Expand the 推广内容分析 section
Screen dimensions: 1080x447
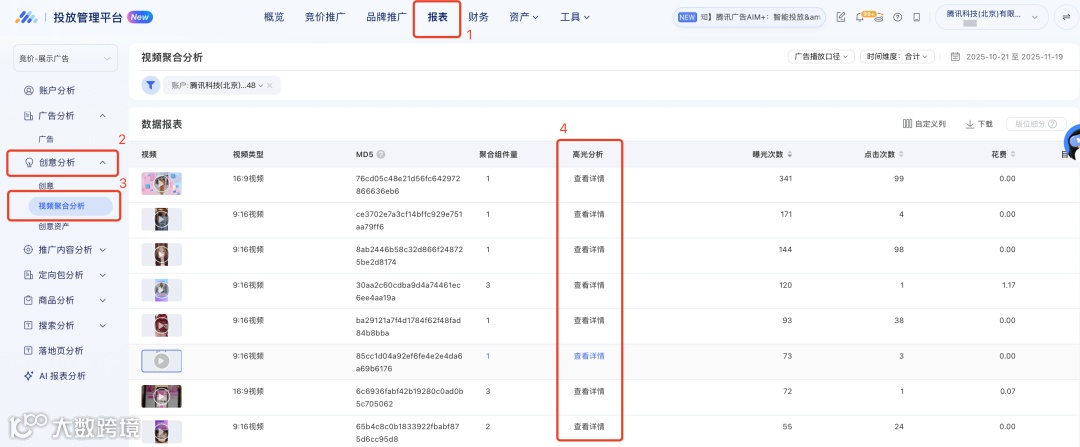coord(103,249)
